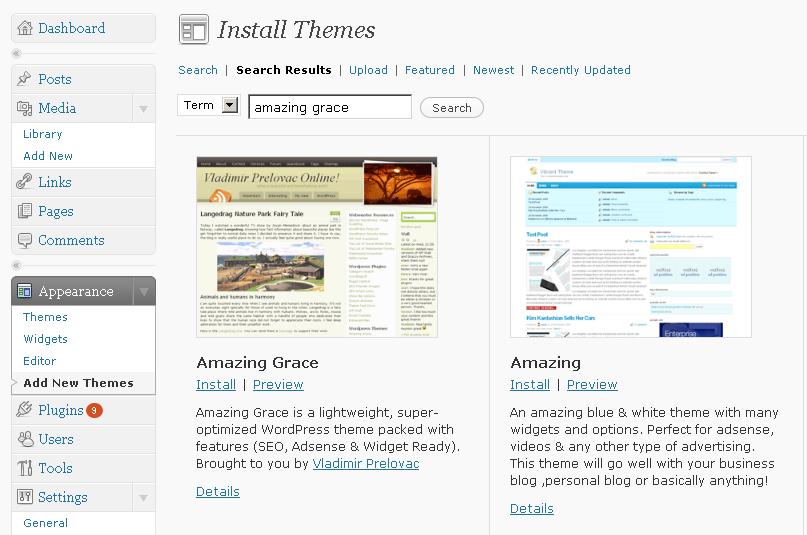Click the Pages document icon
Screen dimensions: 807x535
pyautogui.click(x=25, y=211)
